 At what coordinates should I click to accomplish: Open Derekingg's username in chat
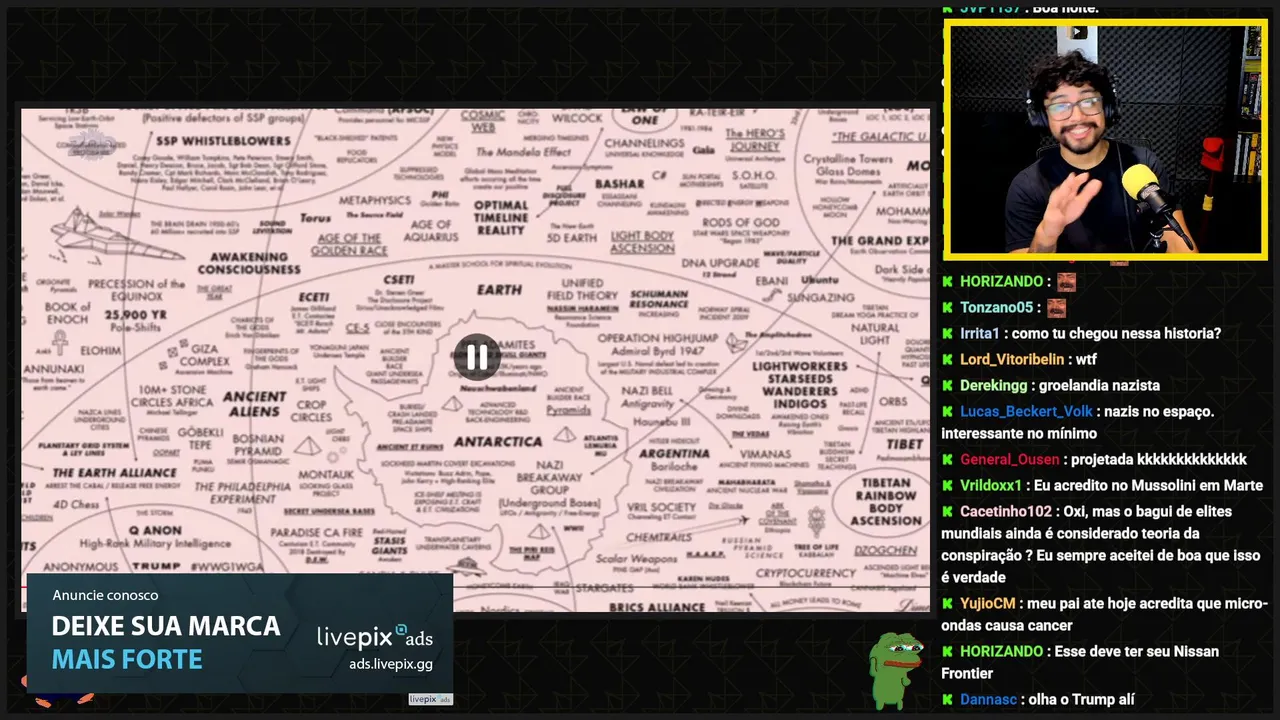994,385
